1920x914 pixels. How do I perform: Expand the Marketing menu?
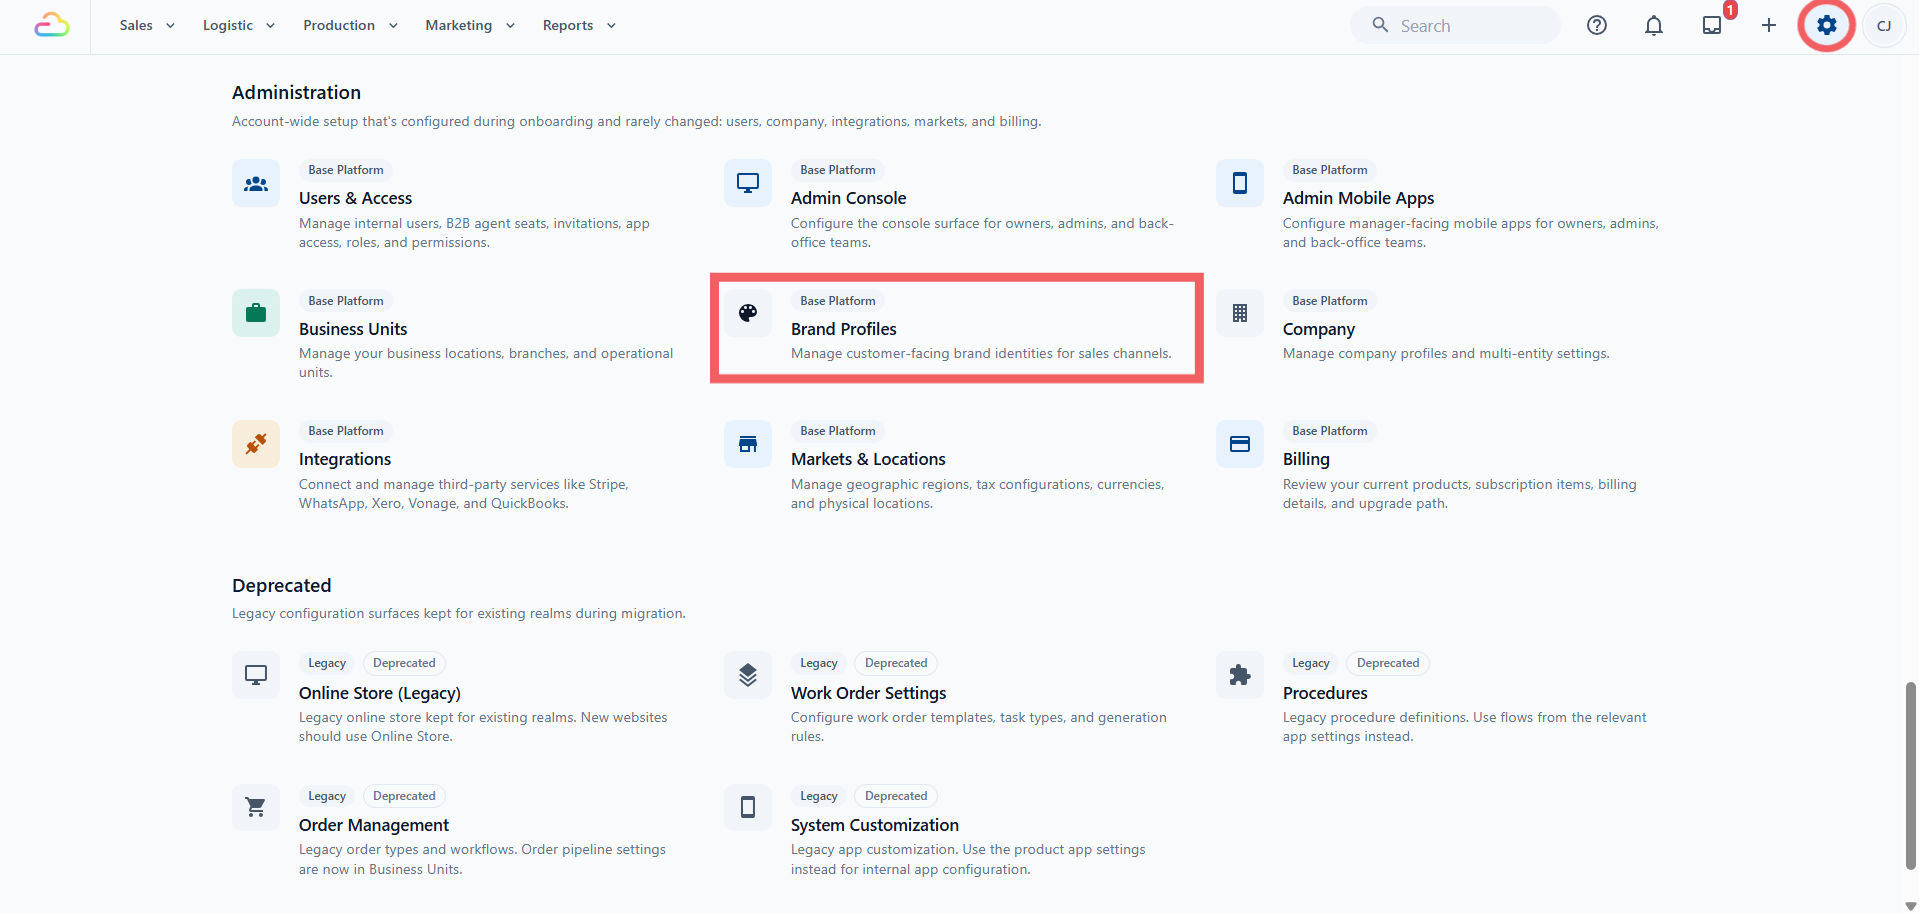point(470,25)
